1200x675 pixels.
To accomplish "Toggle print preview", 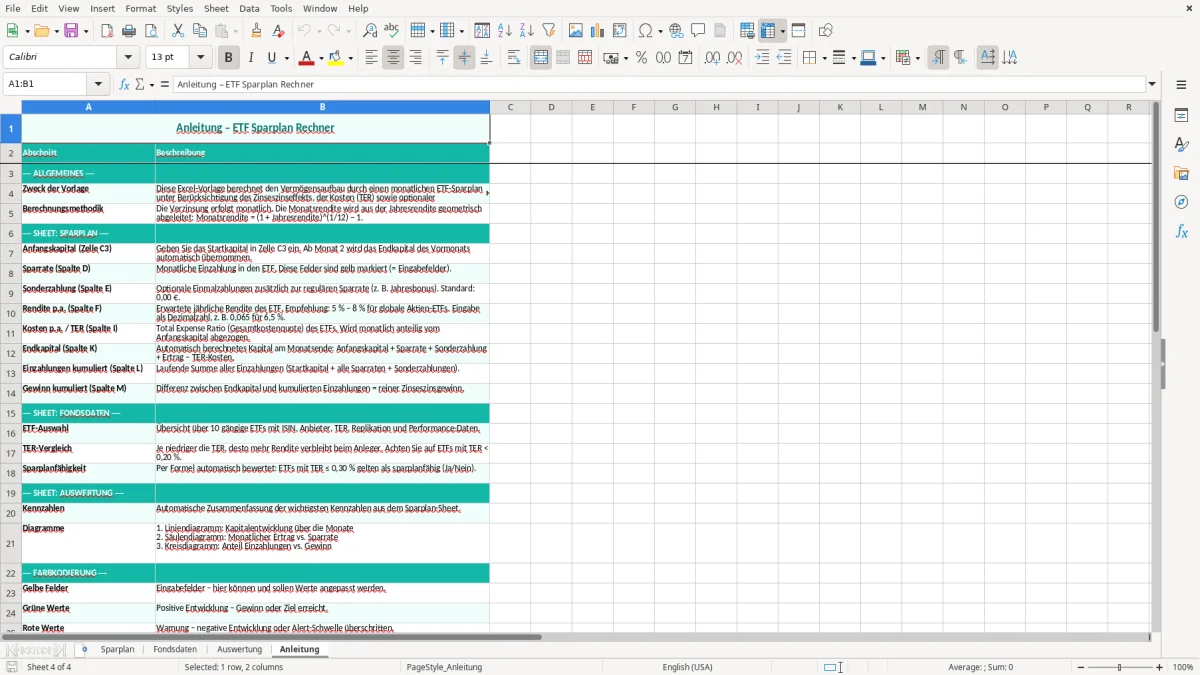I will [x=151, y=31].
